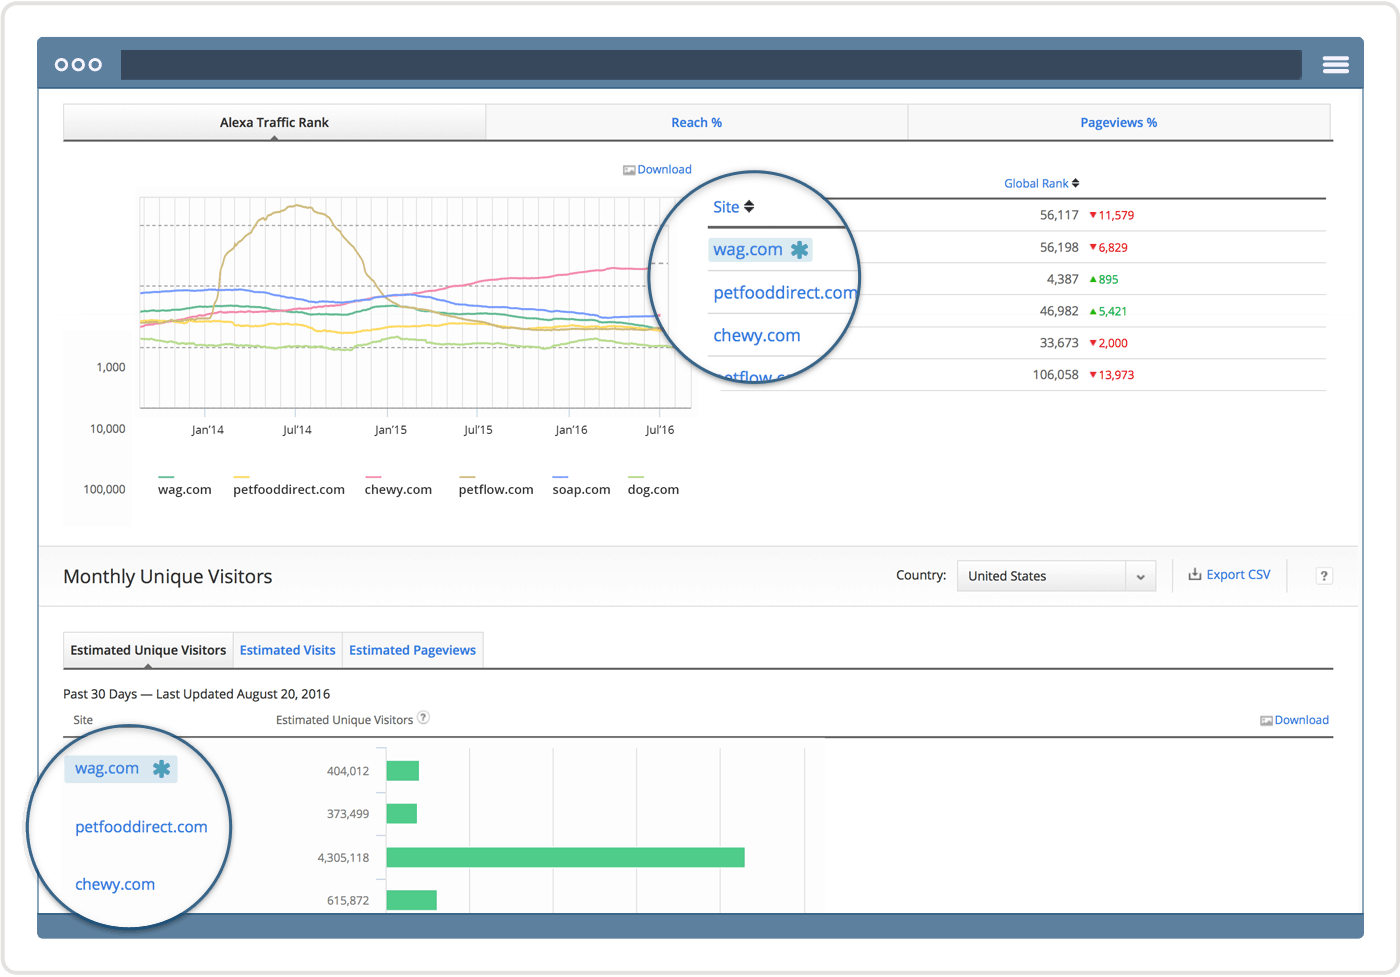Click the 404,012 visitors bar
Screen dimensions: 1400x977
click(403, 771)
